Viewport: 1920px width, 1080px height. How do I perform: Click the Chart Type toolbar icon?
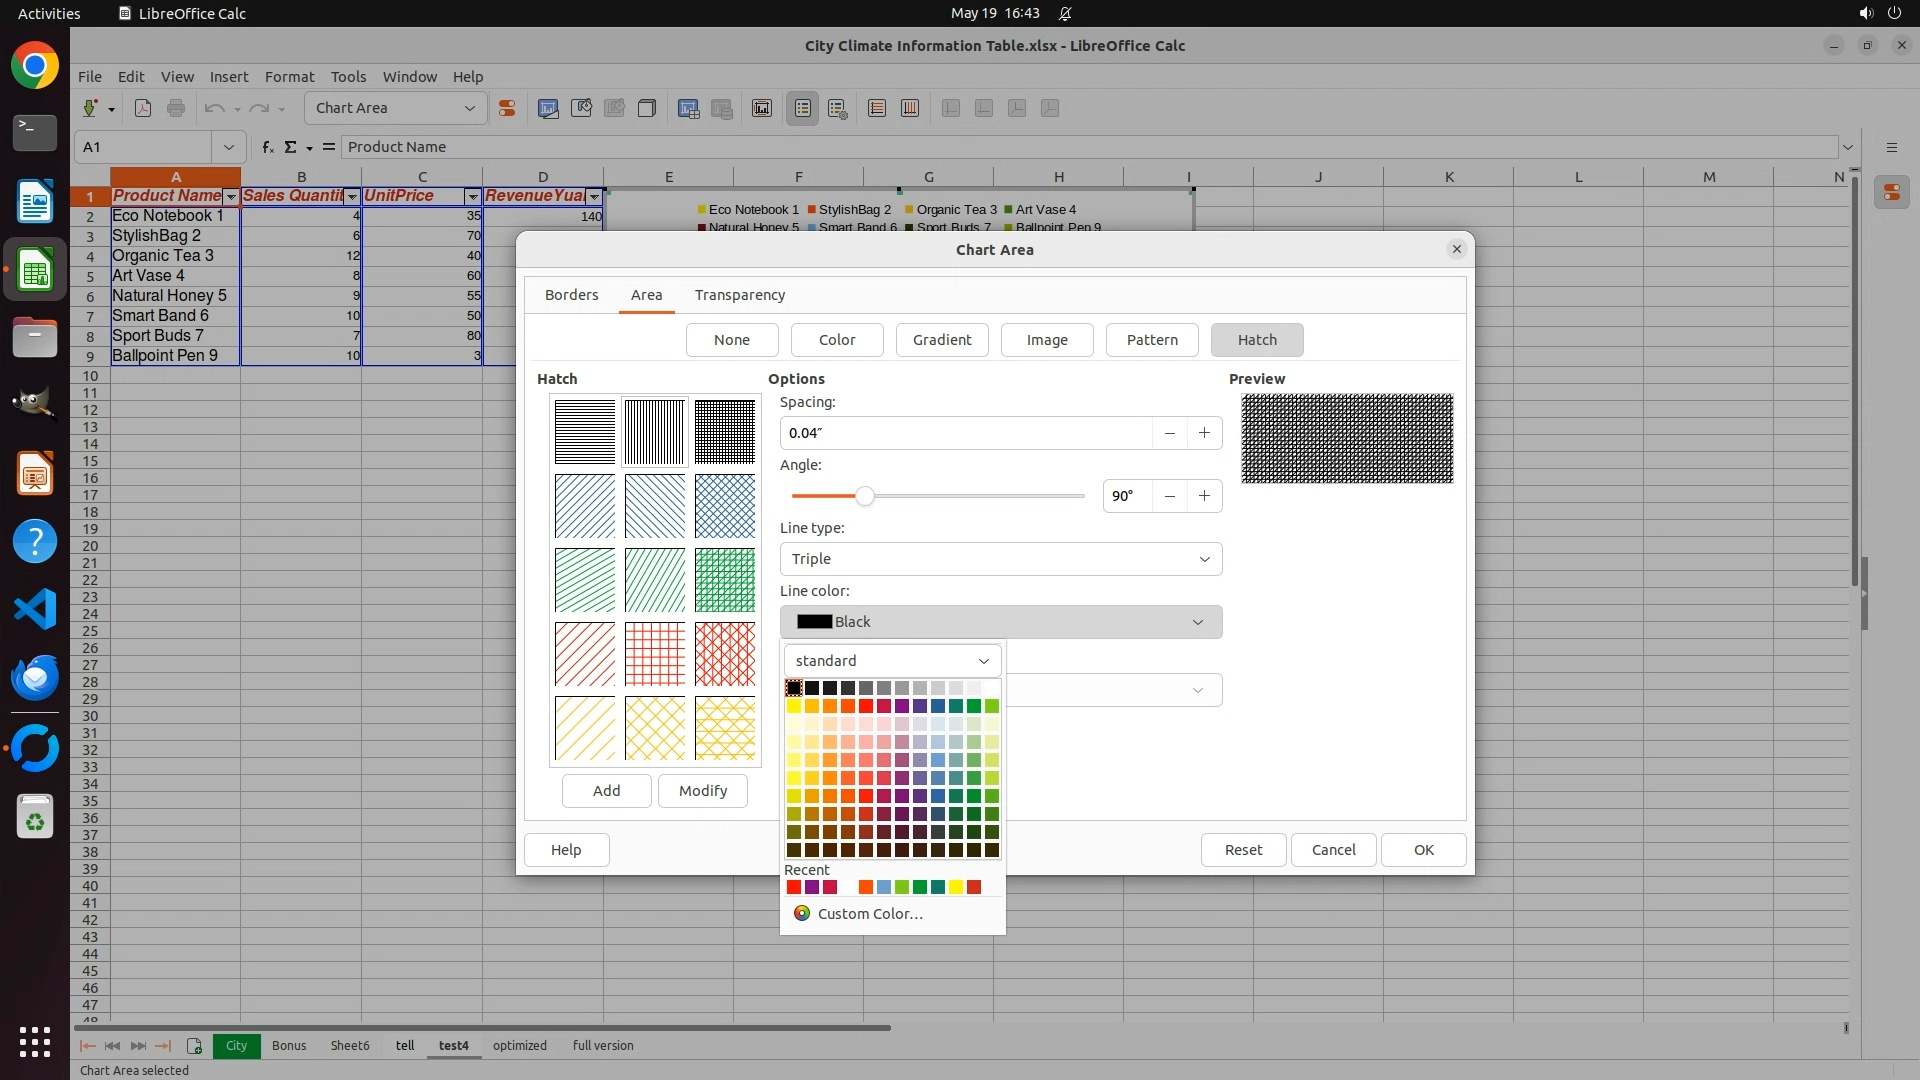548,108
